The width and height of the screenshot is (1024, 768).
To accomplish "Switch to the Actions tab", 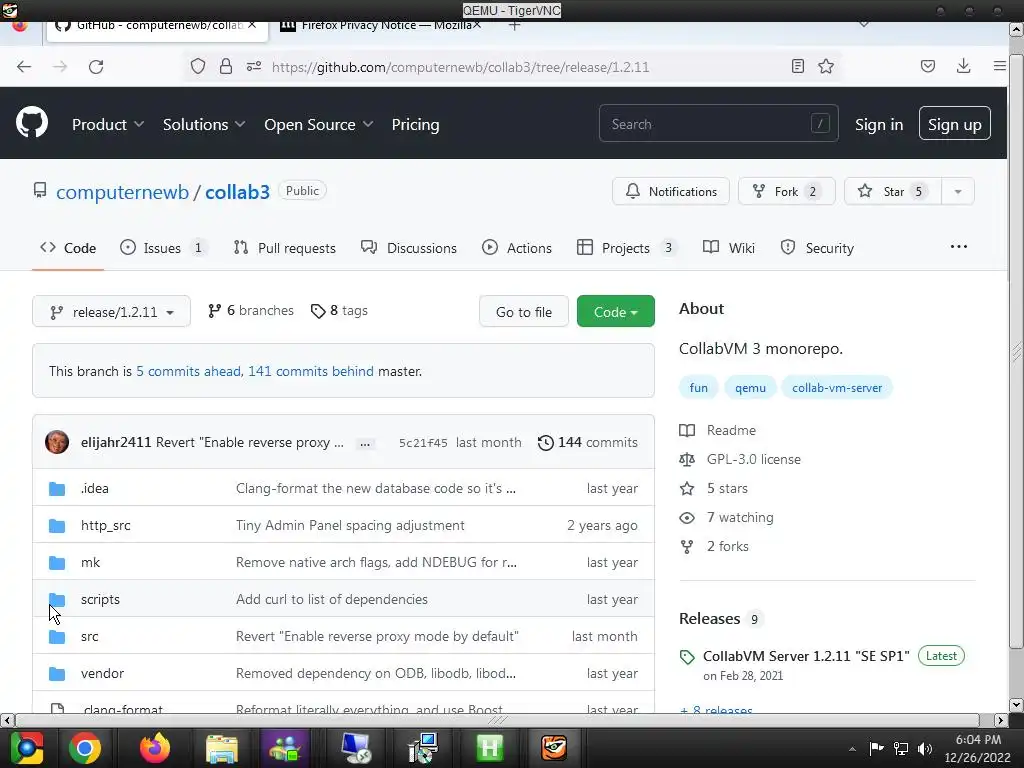I will [517, 248].
